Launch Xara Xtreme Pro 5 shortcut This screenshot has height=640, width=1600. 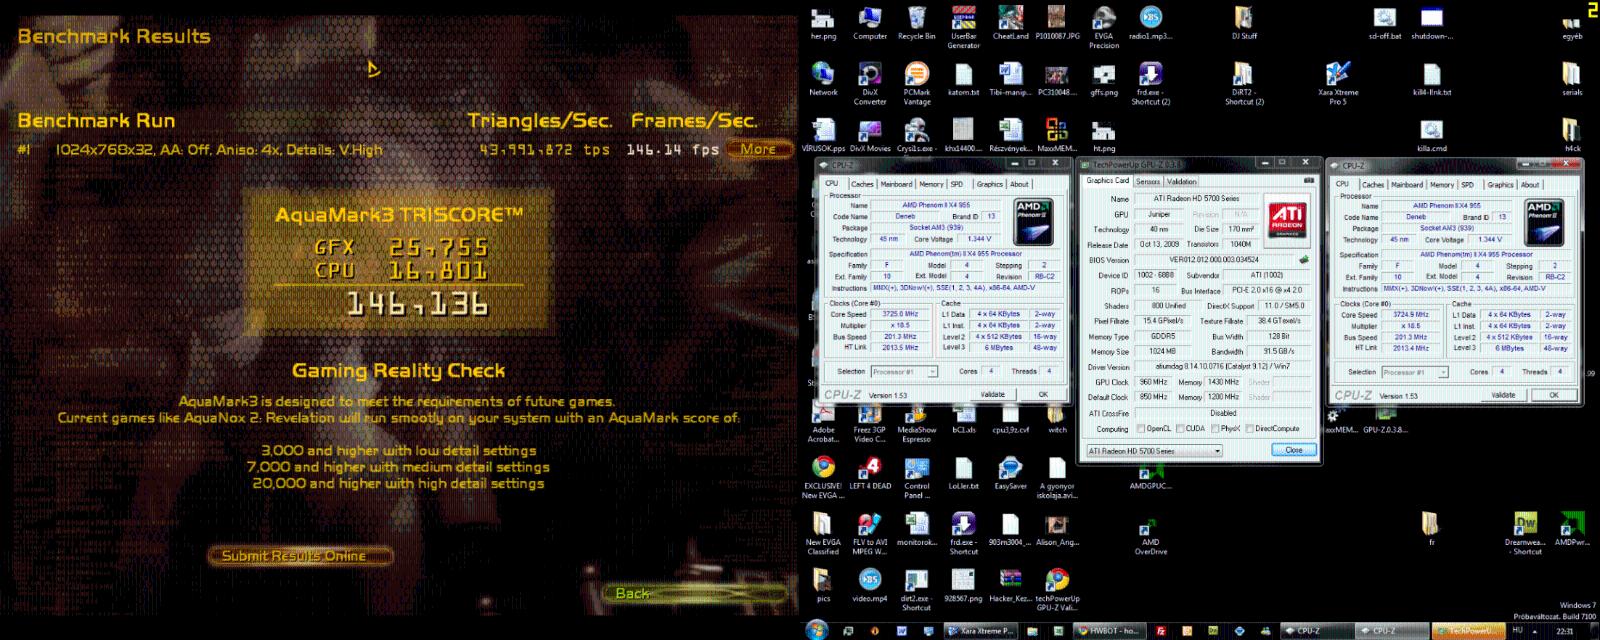coord(1338,83)
